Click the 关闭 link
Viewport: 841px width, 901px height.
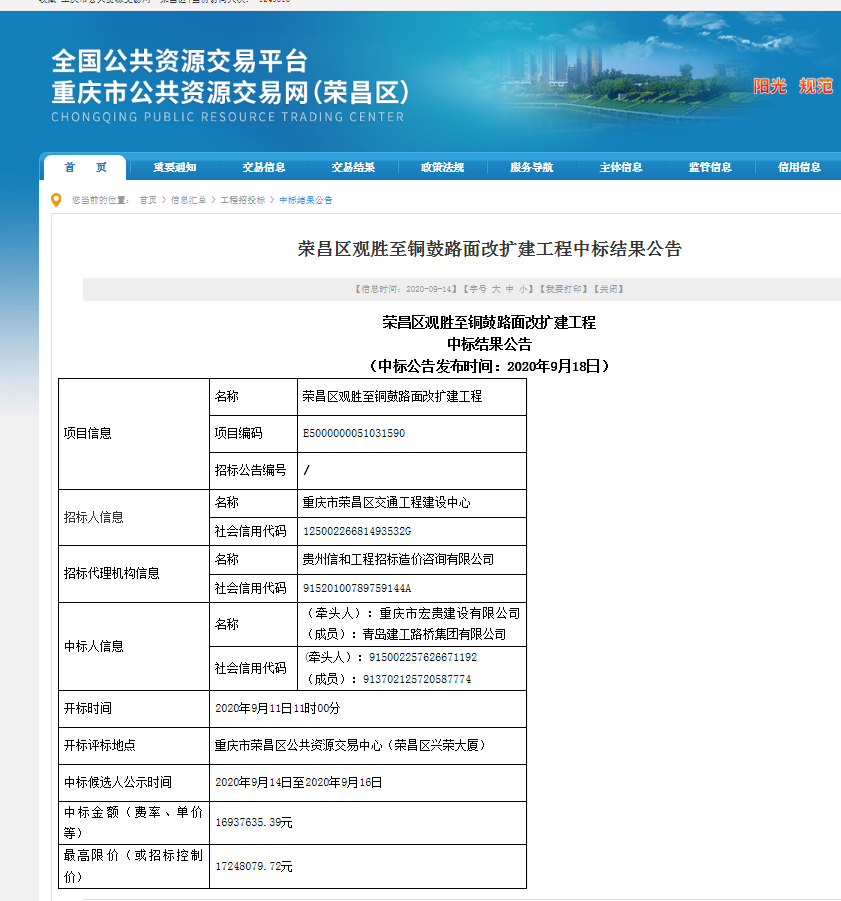coord(609,289)
